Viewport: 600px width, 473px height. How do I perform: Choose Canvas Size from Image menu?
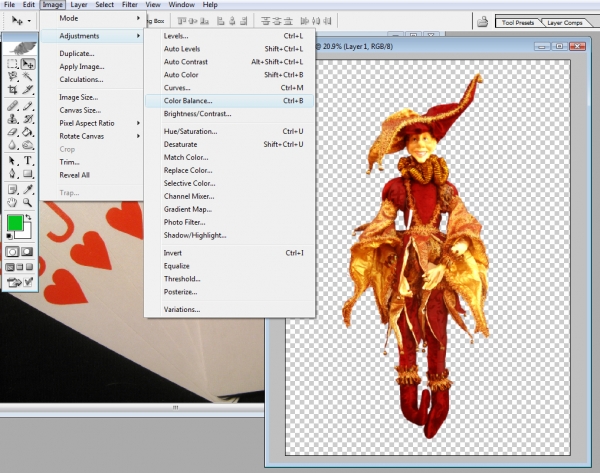(92, 110)
